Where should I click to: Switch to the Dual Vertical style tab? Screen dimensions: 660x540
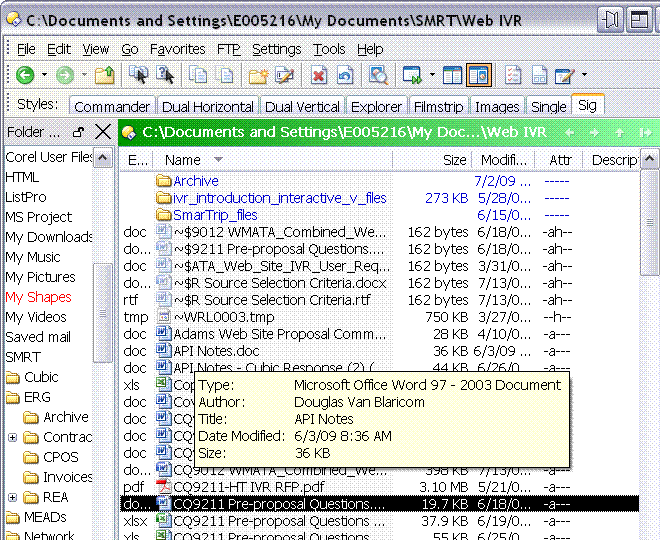(302, 106)
